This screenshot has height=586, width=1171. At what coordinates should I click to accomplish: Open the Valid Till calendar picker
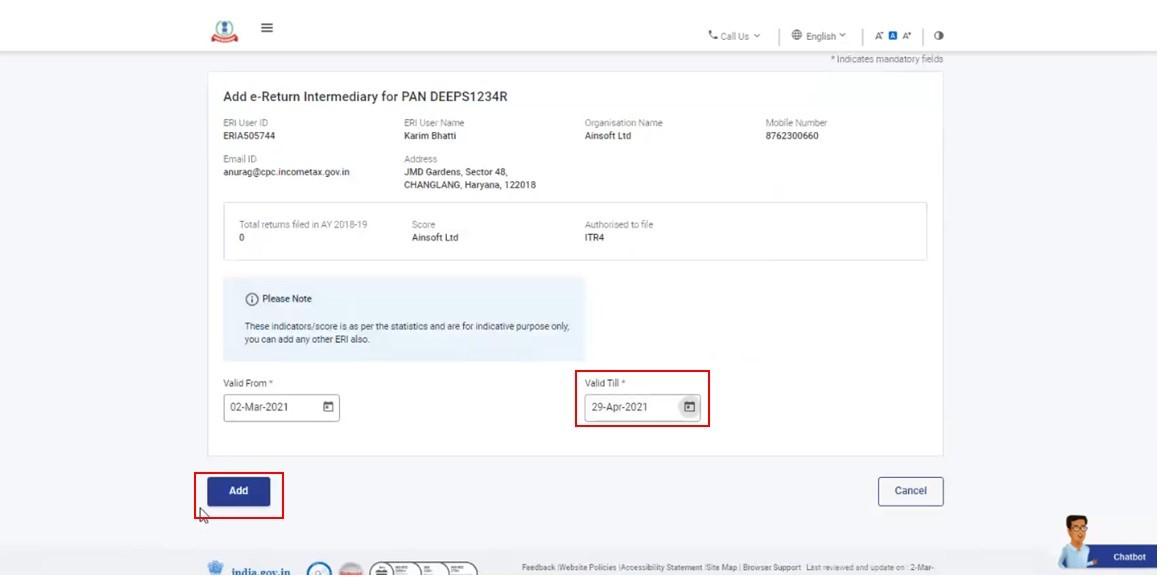tap(688, 406)
